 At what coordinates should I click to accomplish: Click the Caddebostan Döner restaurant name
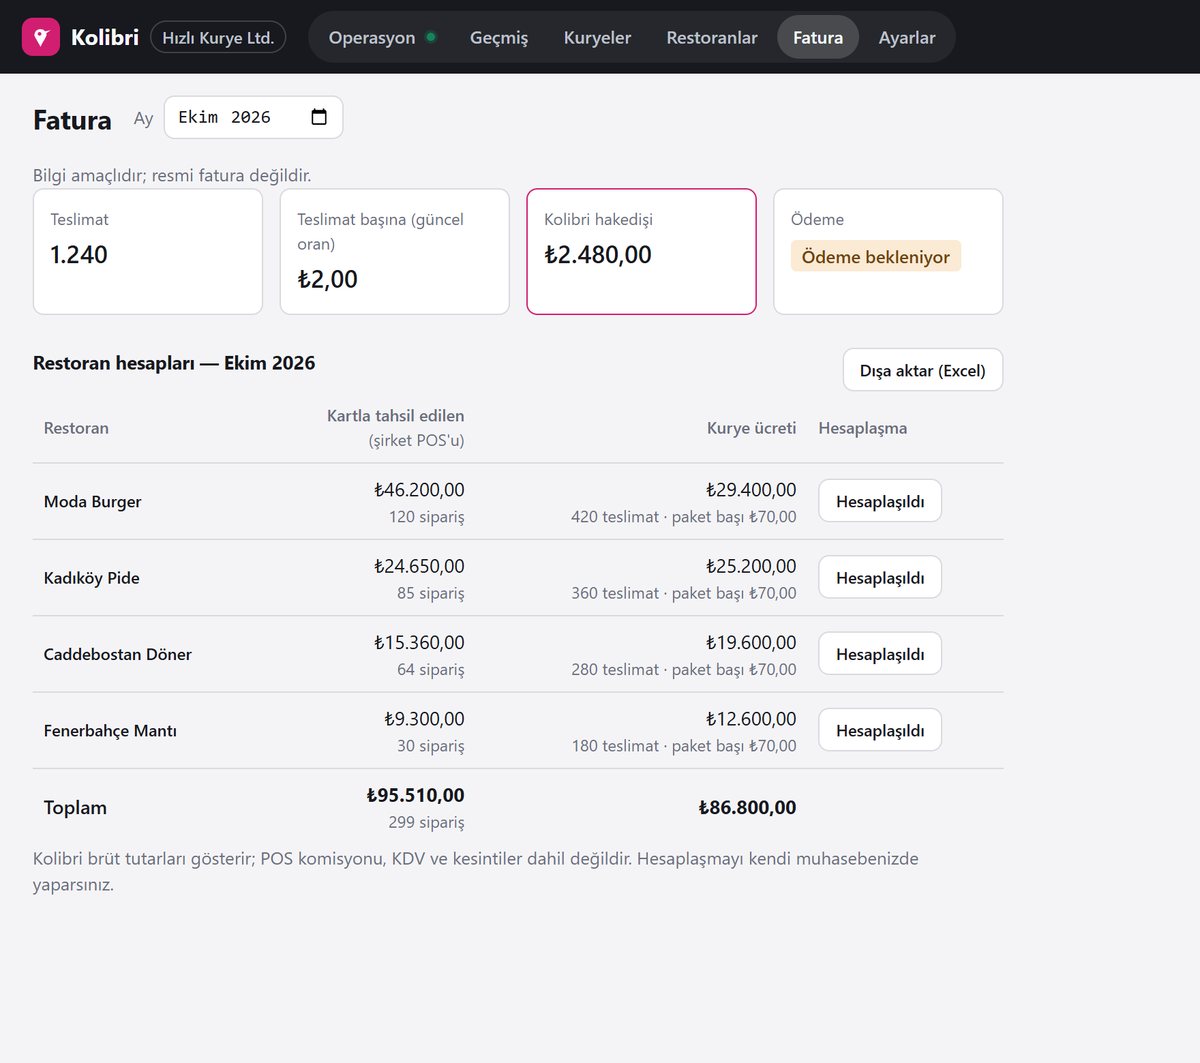click(x=118, y=654)
